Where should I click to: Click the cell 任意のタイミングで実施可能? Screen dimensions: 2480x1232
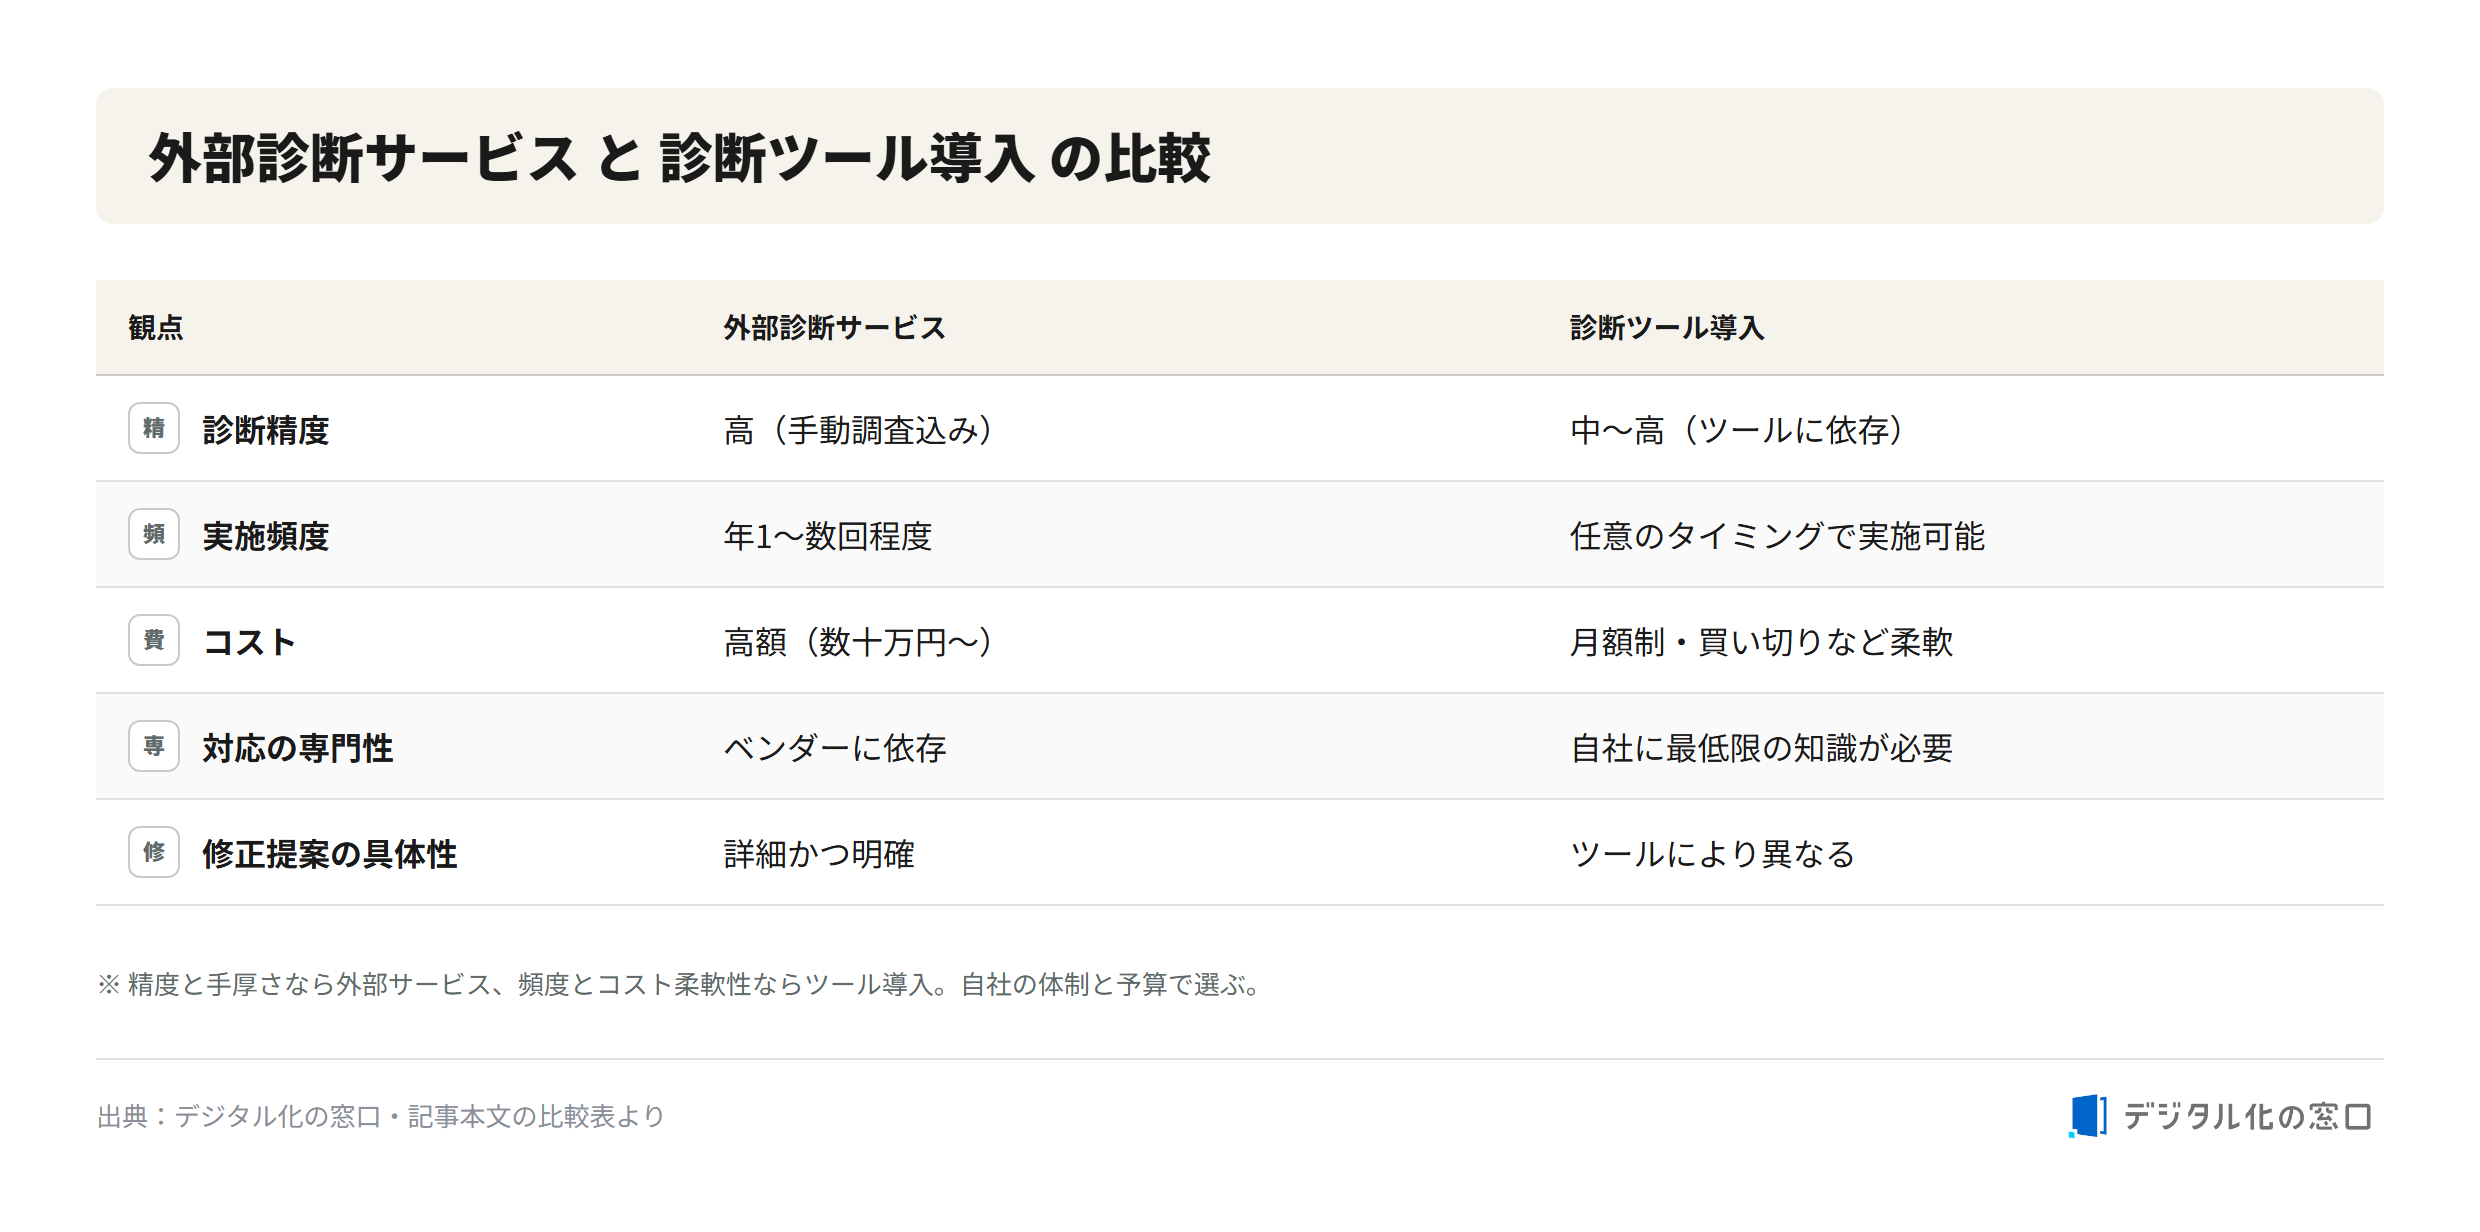coord(1777,536)
